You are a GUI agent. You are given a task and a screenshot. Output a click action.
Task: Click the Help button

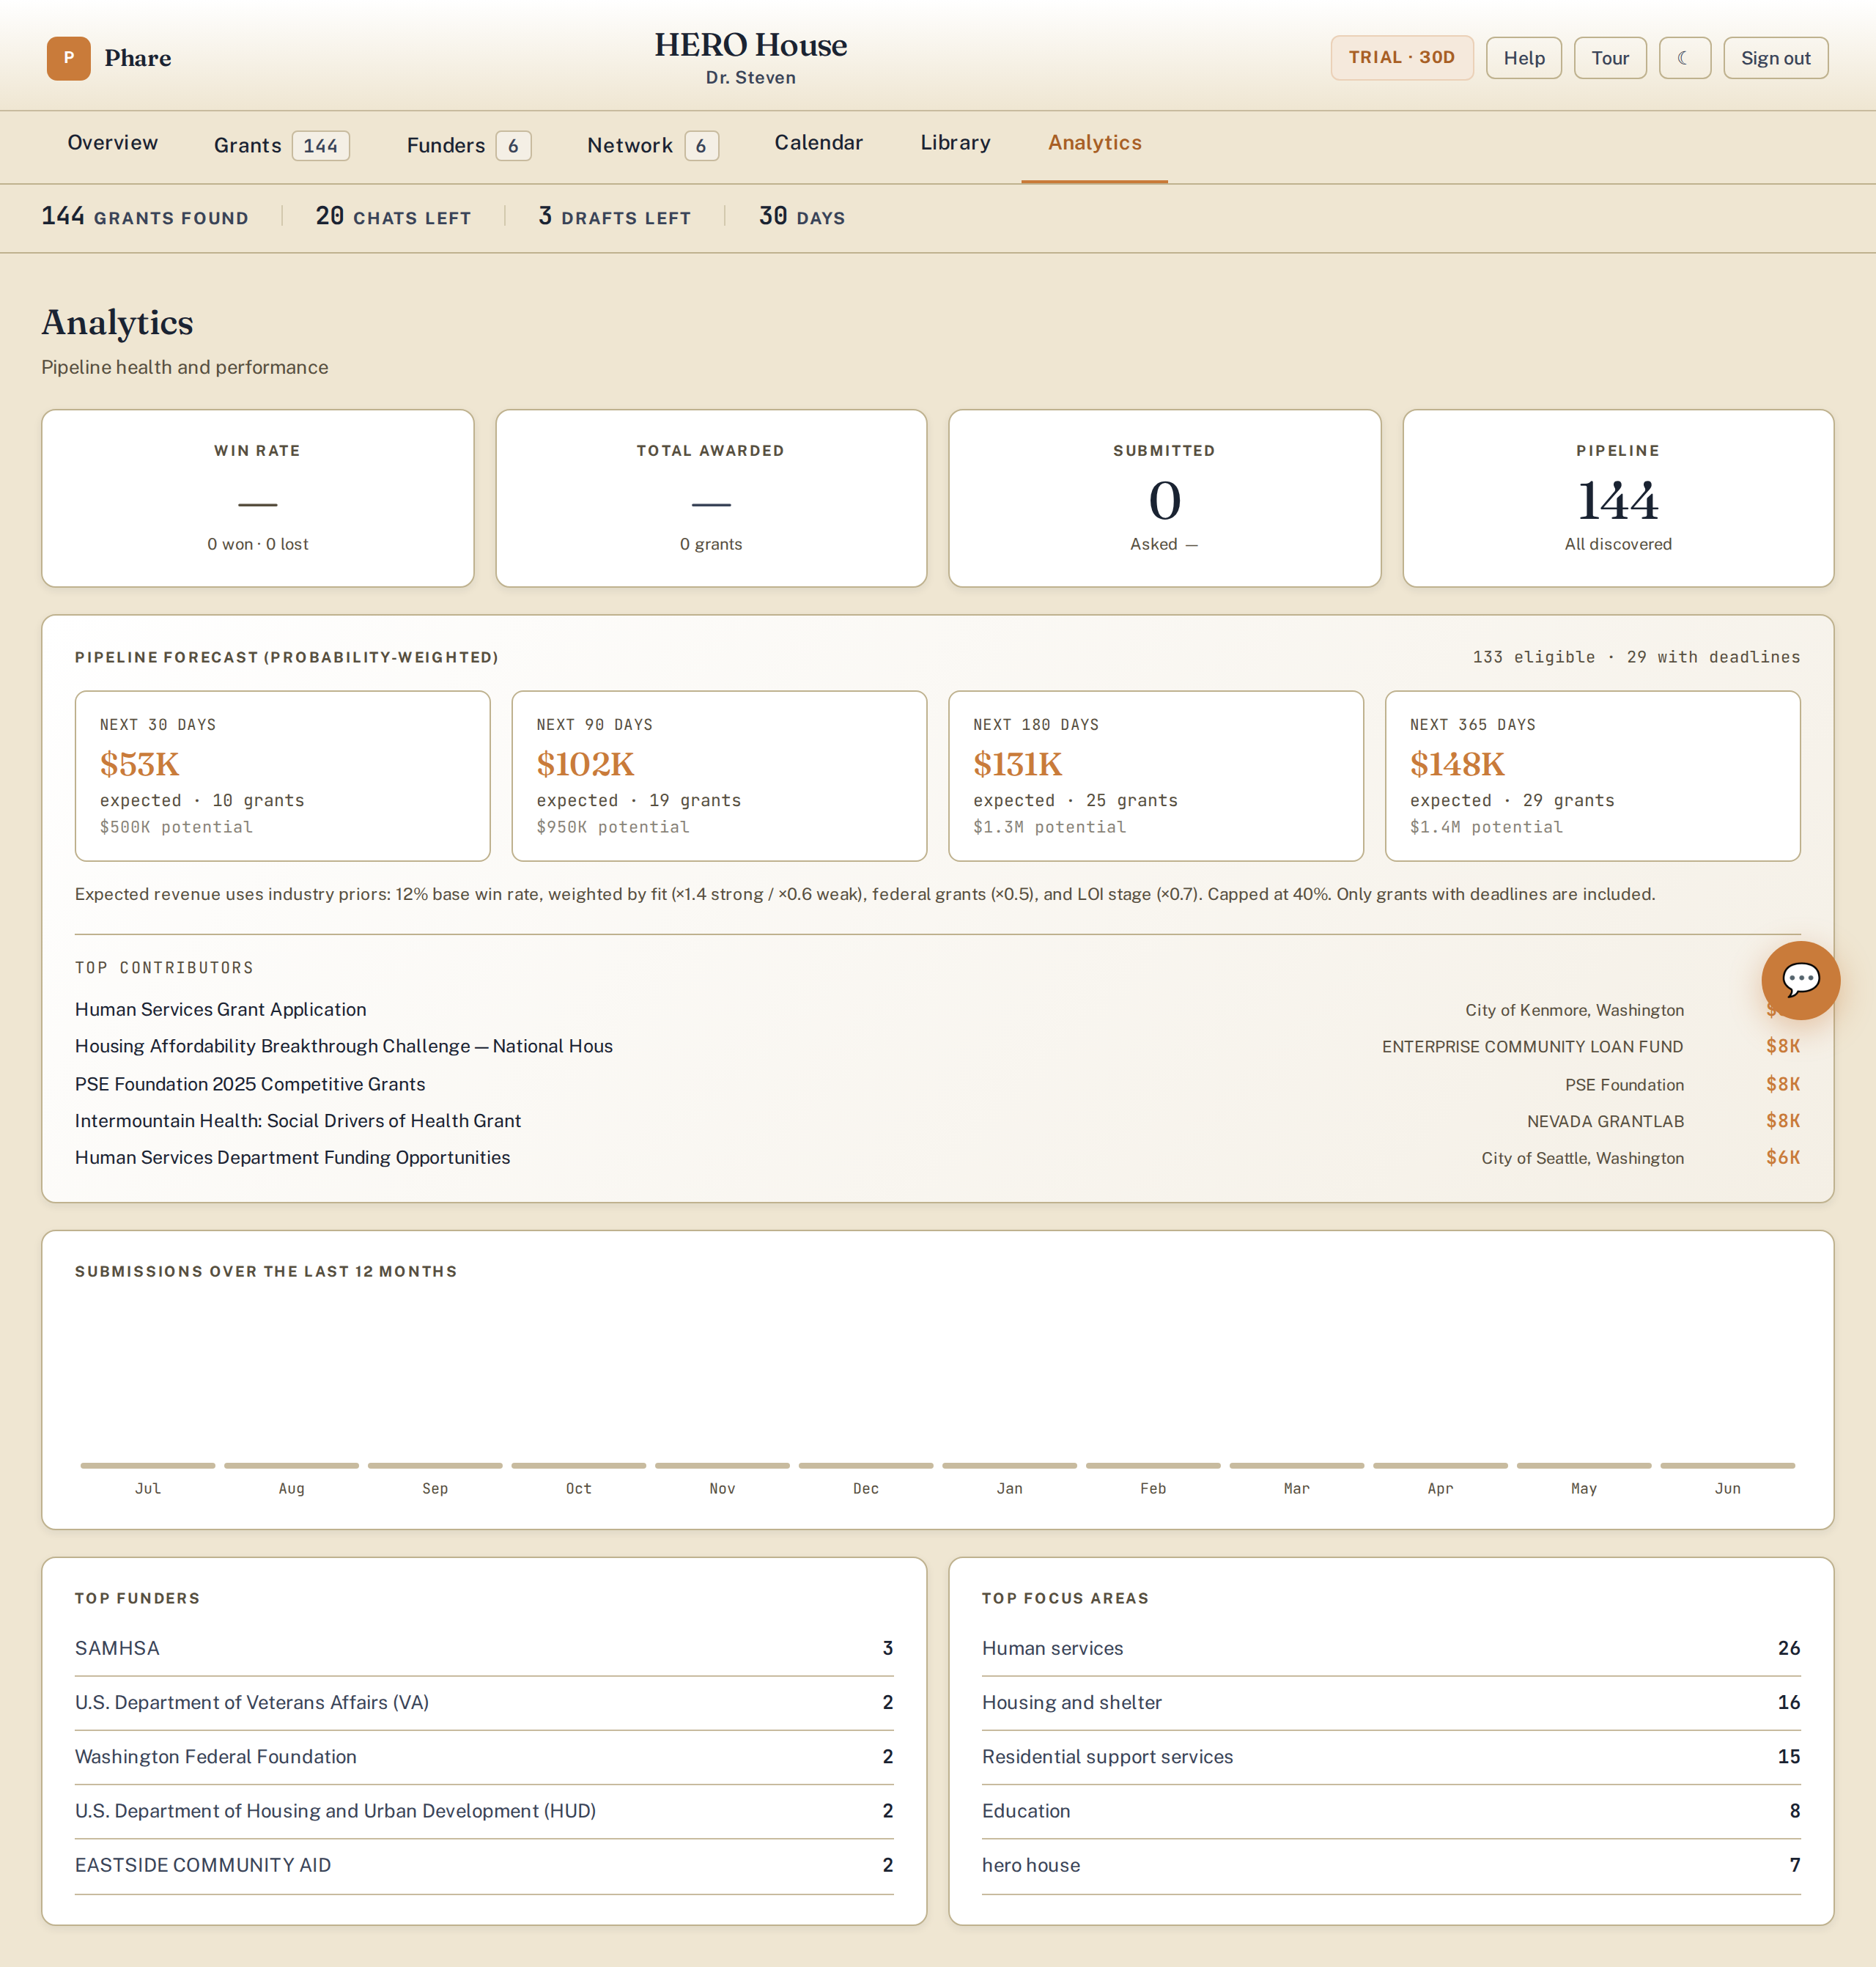point(1523,58)
